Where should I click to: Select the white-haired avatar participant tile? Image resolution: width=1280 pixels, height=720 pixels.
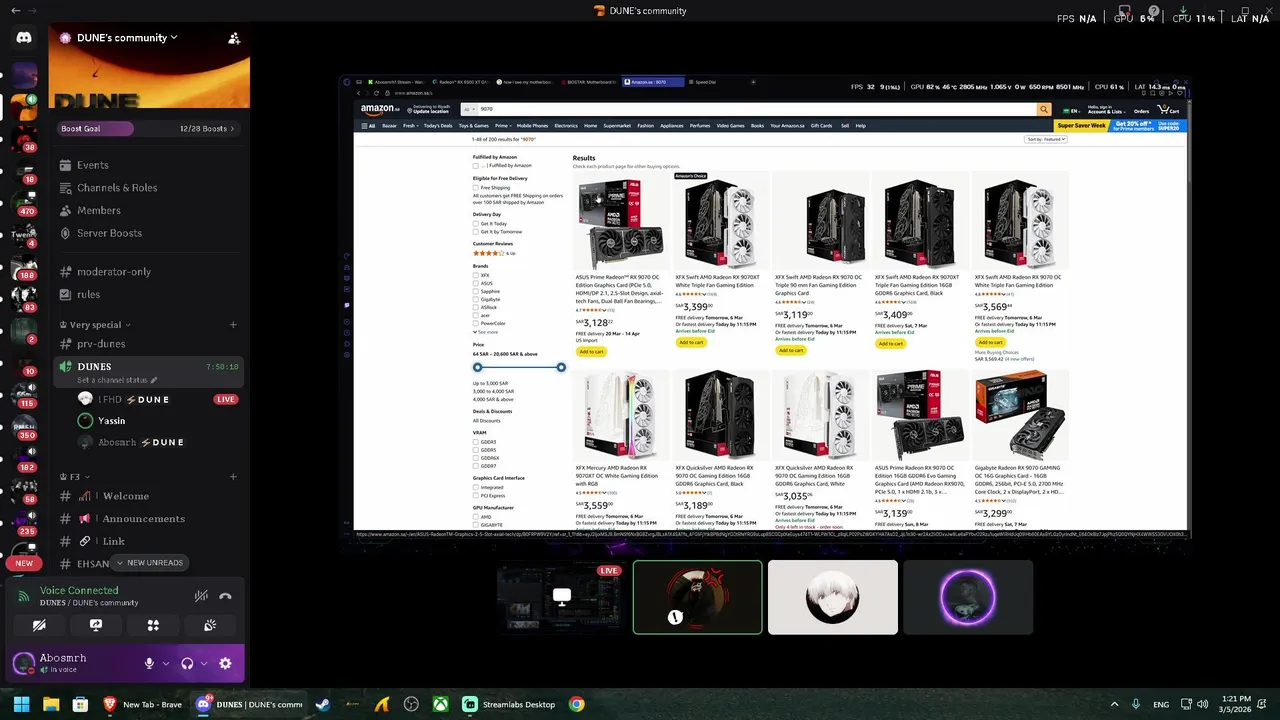tap(833, 597)
